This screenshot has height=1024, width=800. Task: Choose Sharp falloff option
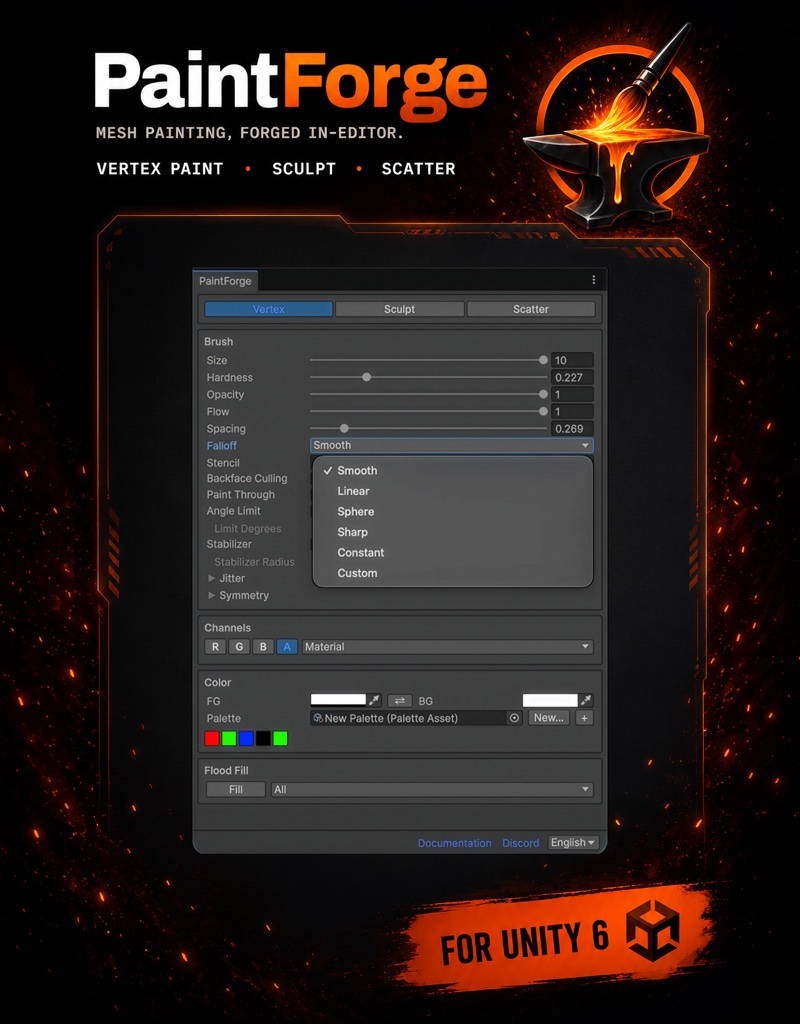(x=453, y=532)
